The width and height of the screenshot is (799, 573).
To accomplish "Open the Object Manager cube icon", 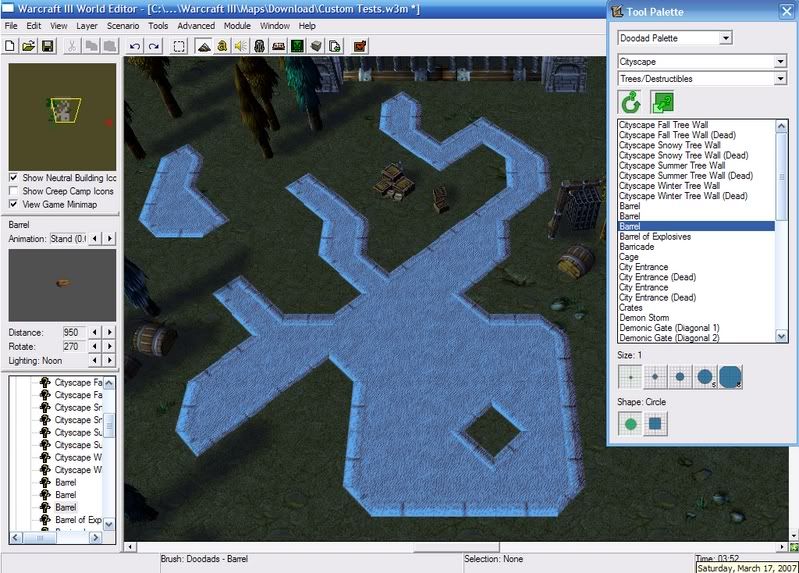I will click(x=316, y=46).
